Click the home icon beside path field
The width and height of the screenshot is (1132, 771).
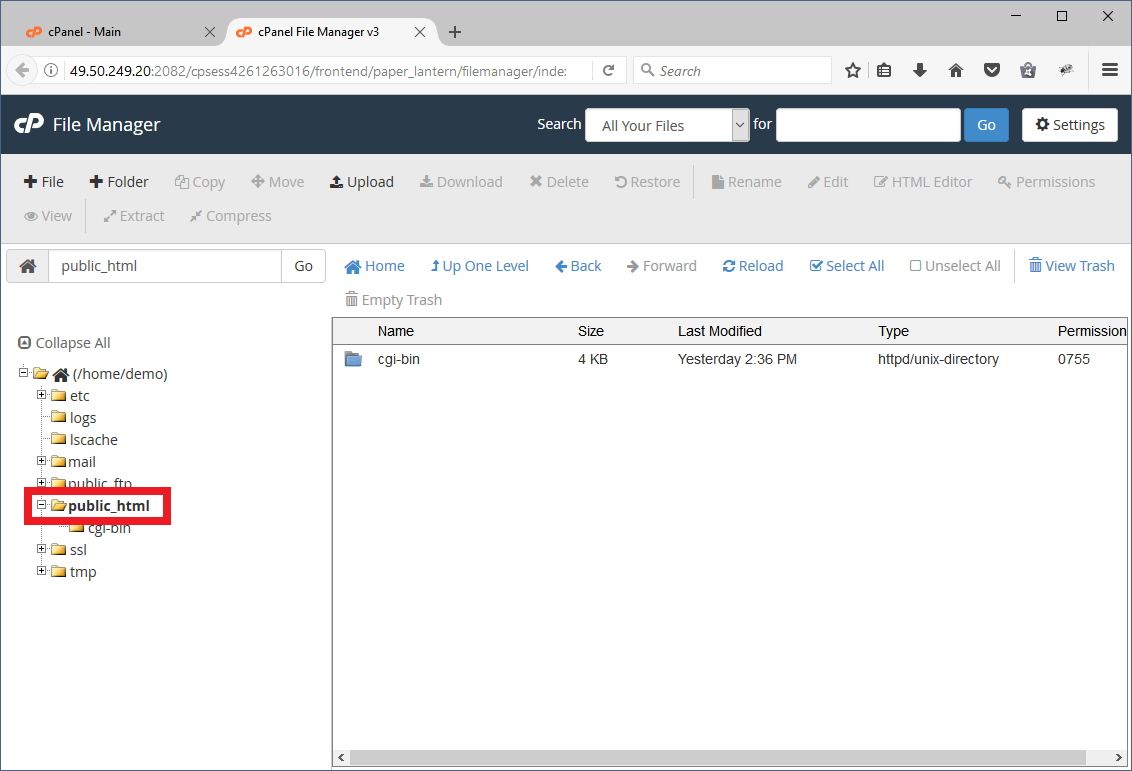(28, 266)
